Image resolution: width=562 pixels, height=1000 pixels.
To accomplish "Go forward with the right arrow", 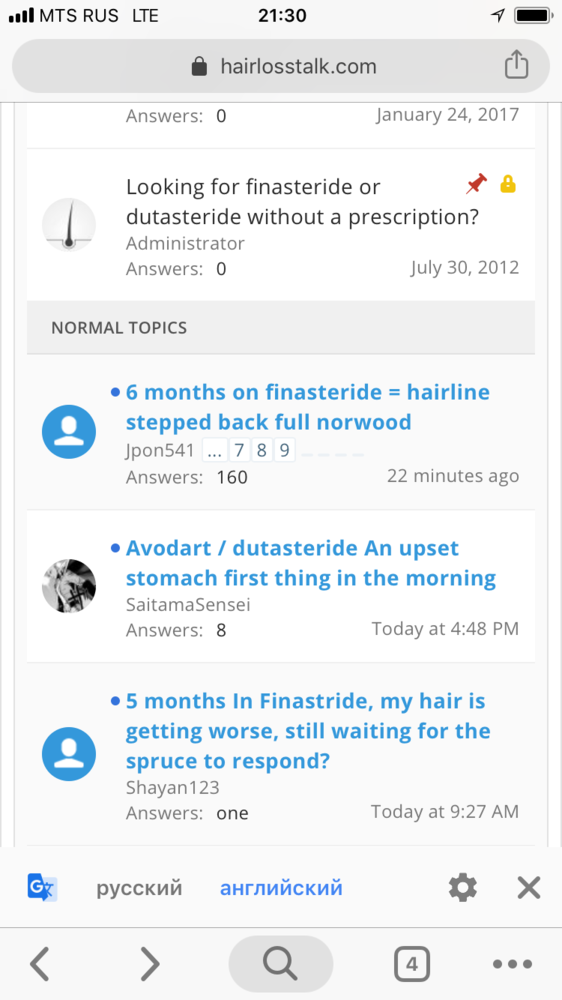I will pos(149,964).
